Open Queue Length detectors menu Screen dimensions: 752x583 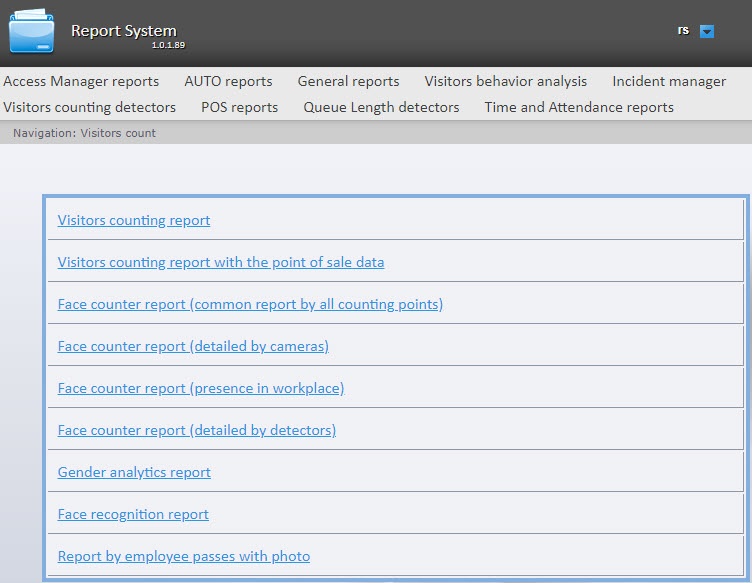point(381,107)
